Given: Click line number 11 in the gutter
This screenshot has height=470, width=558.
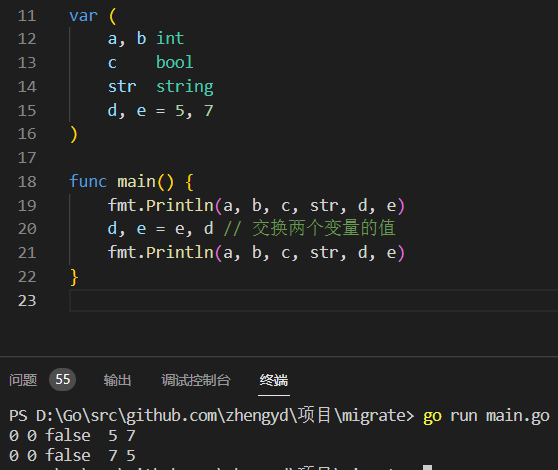Looking at the screenshot, I should 27,16.
